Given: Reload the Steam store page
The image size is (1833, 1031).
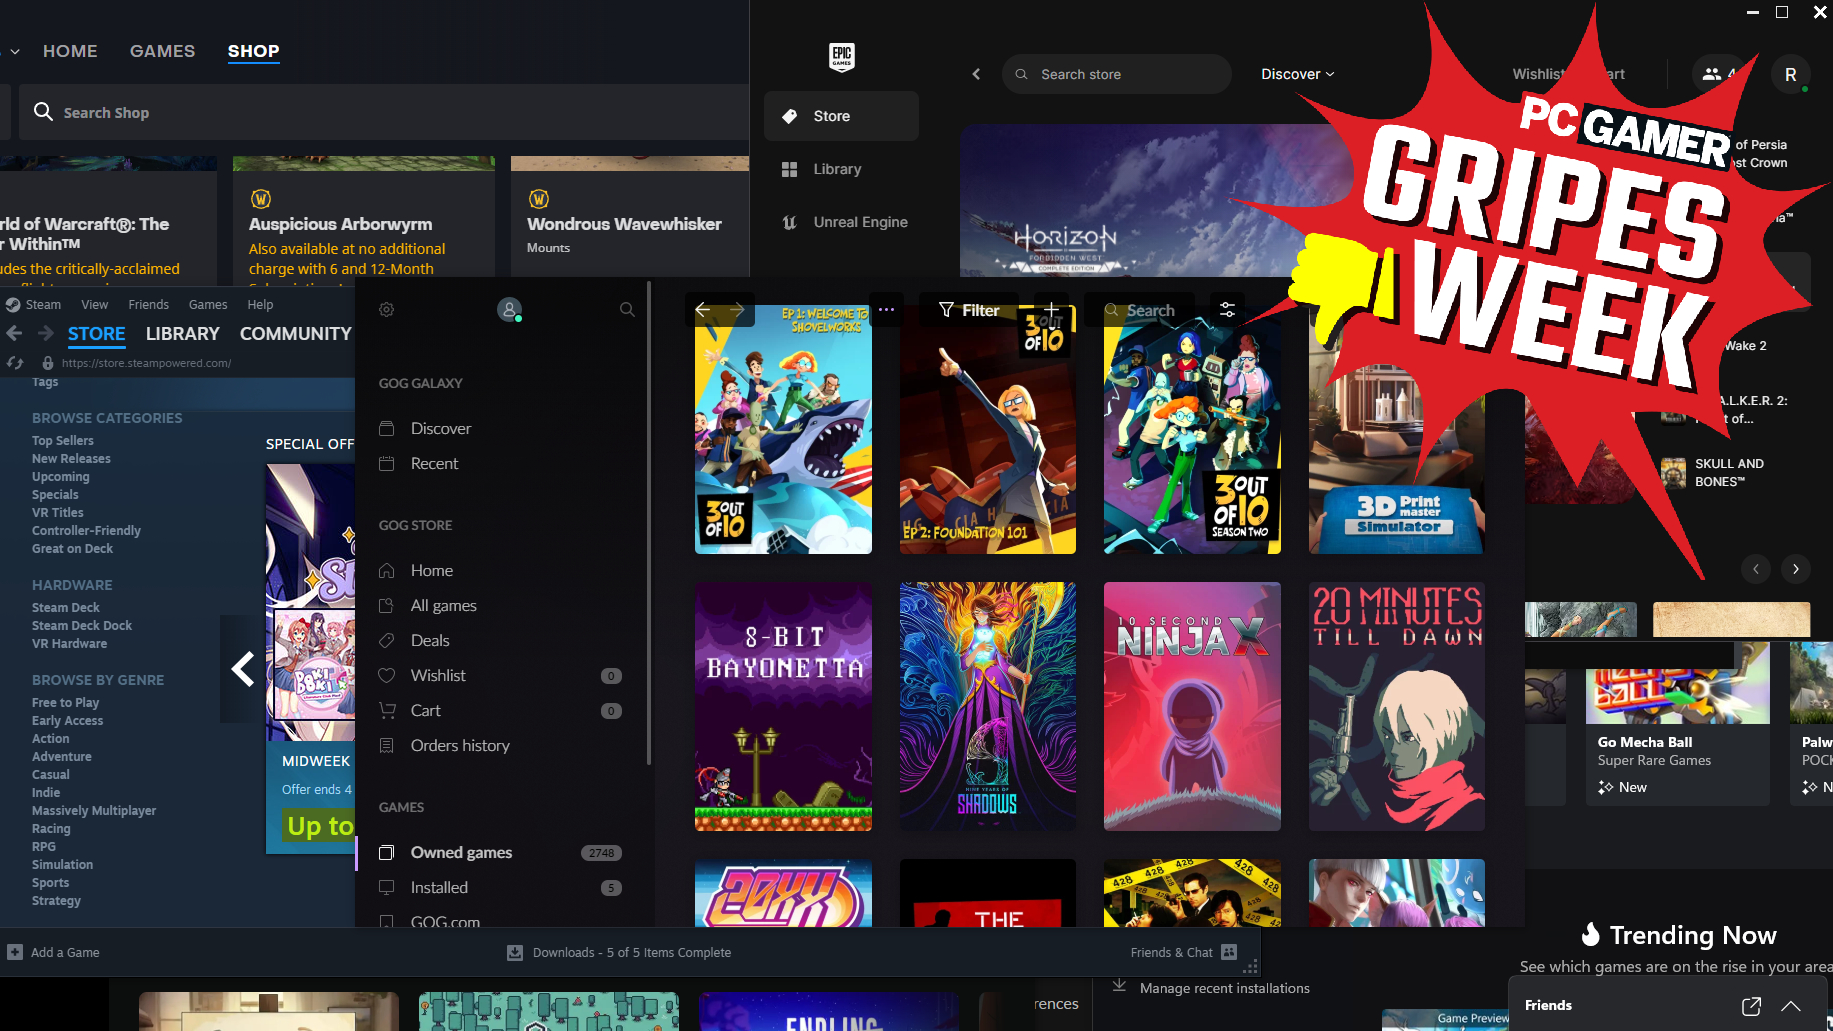Looking at the screenshot, I should coord(14,363).
